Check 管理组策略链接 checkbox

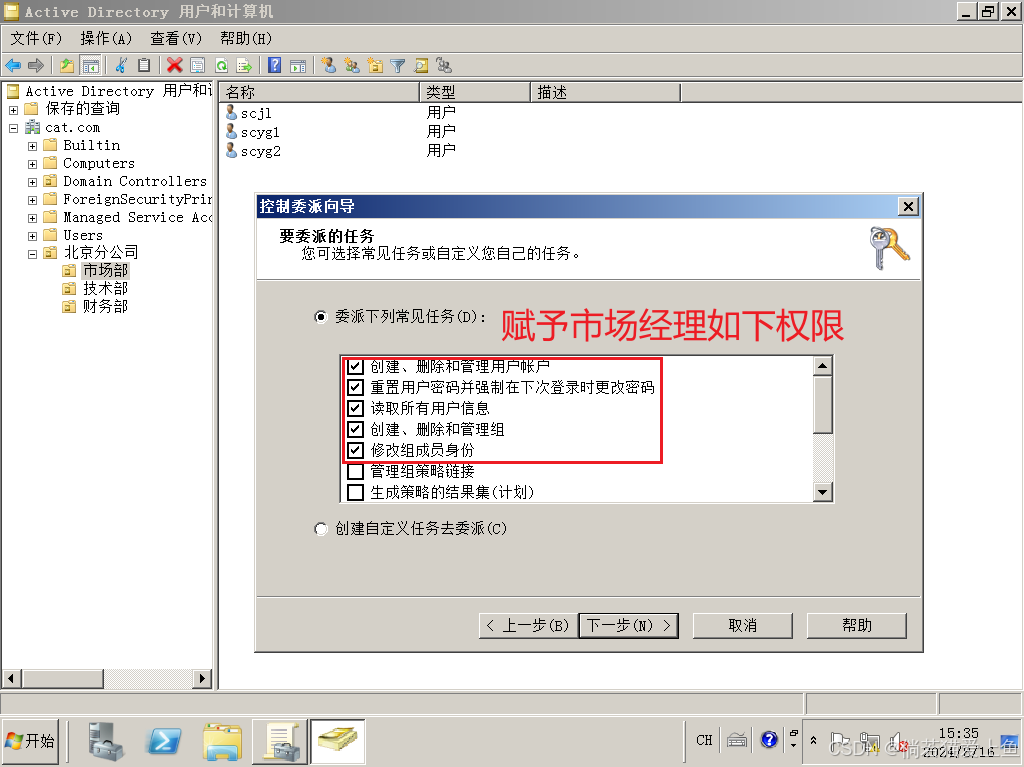point(355,471)
